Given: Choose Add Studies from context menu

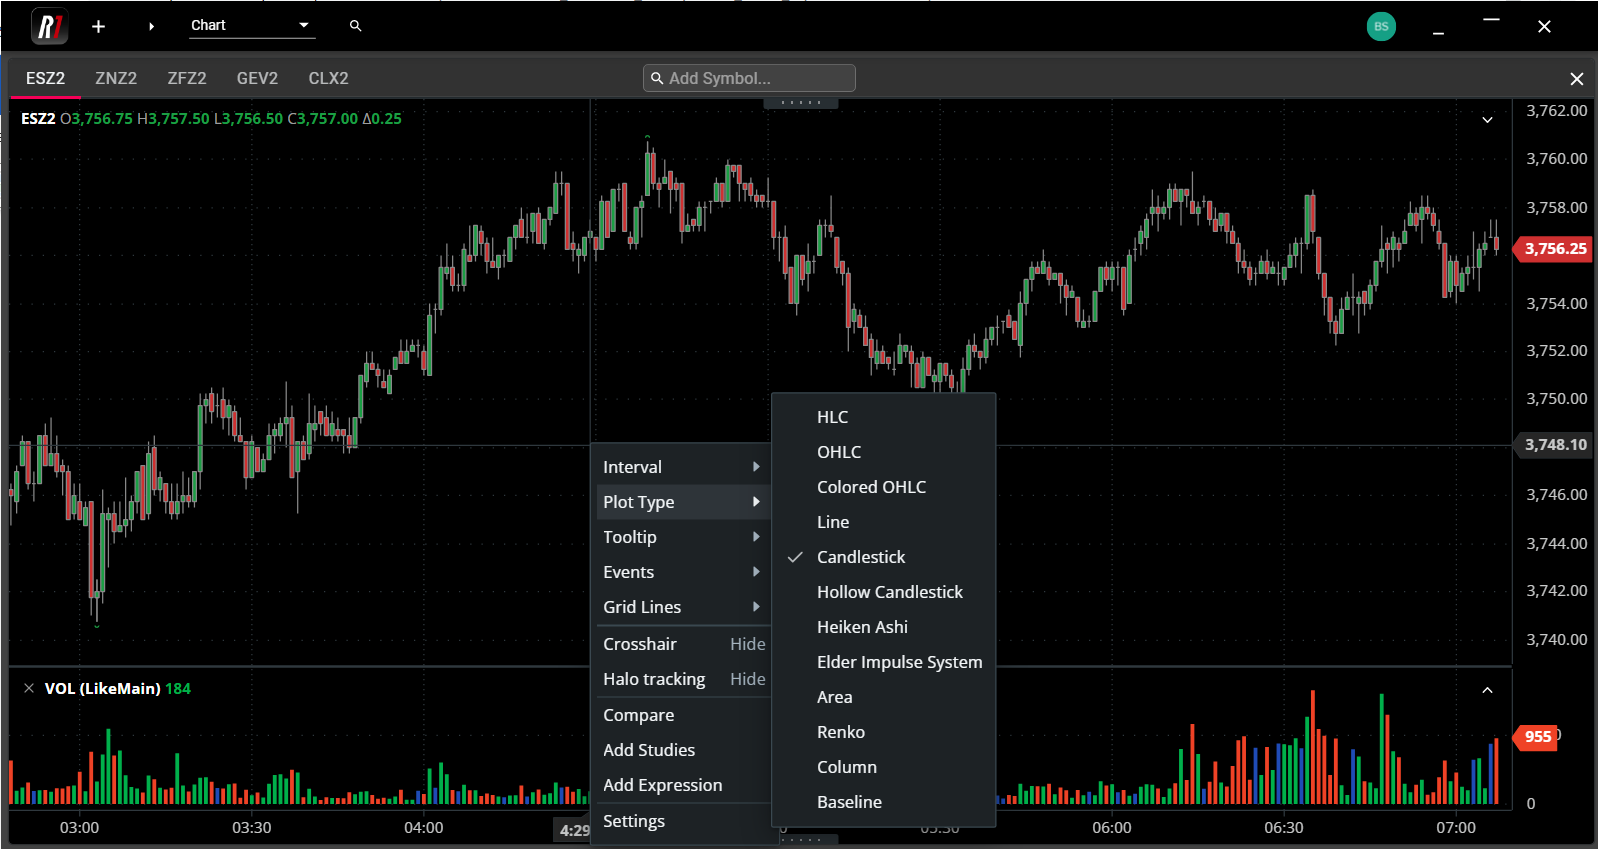Looking at the screenshot, I should click(x=683, y=750).
